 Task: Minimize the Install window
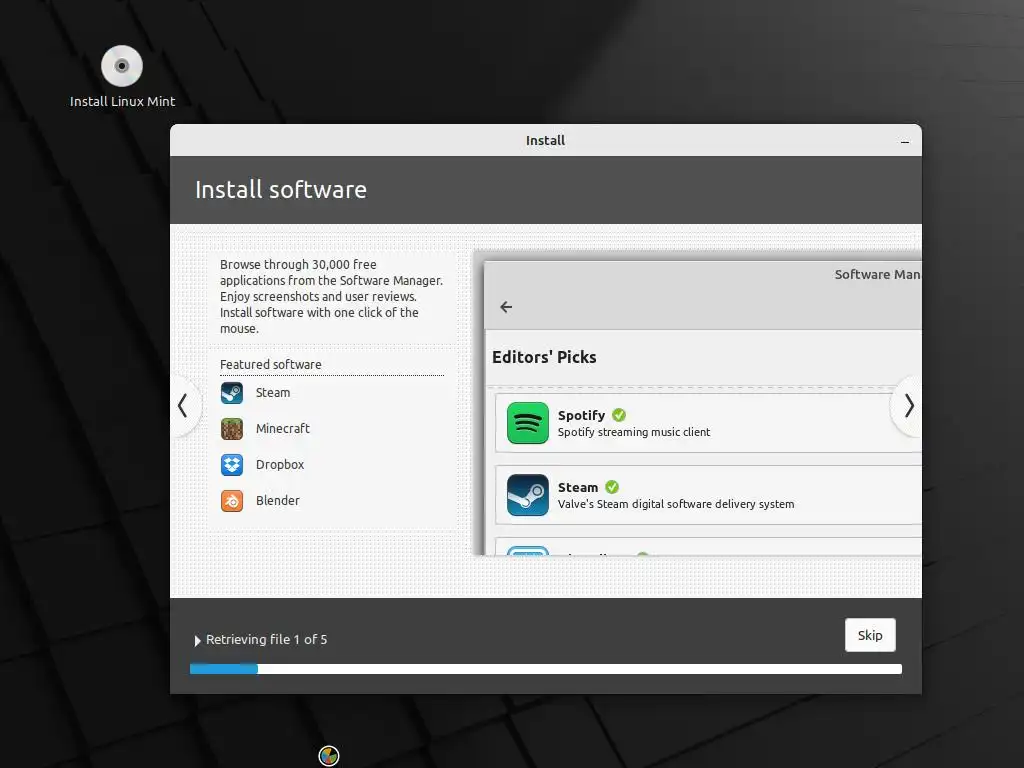pyautogui.click(x=904, y=141)
